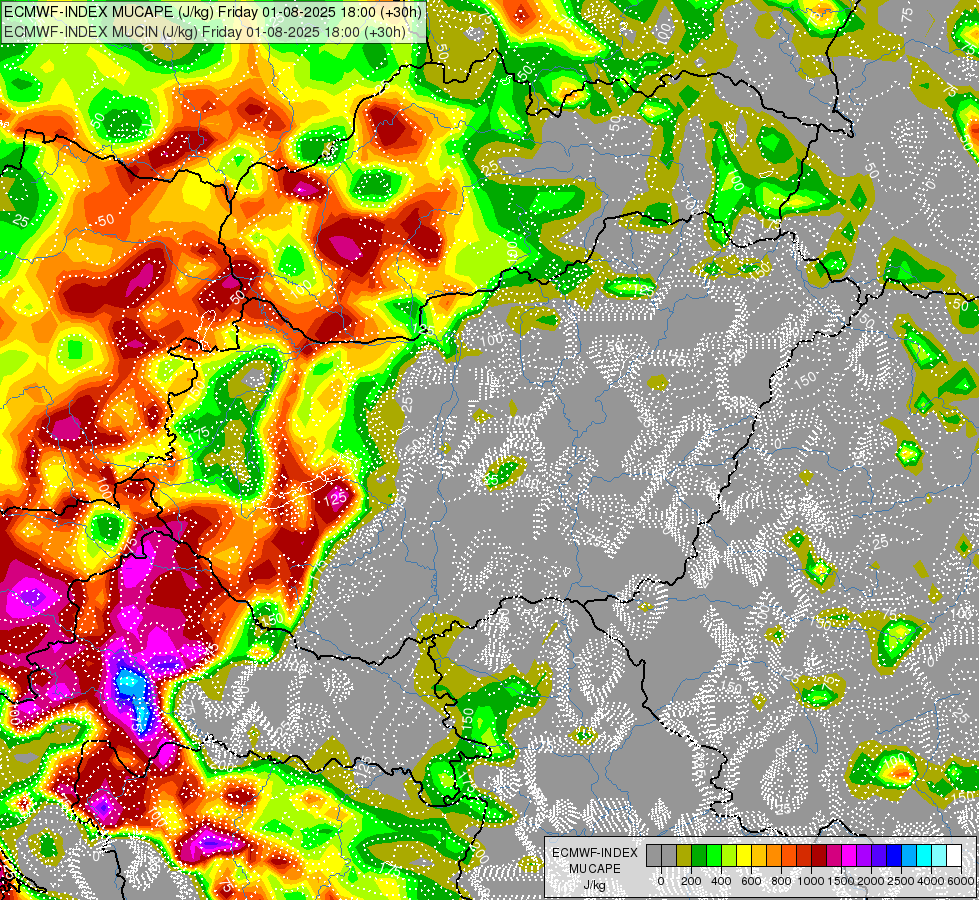Click the legend tick label 2000
The height and width of the screenshot is (900, 979).
click(872, 881)
